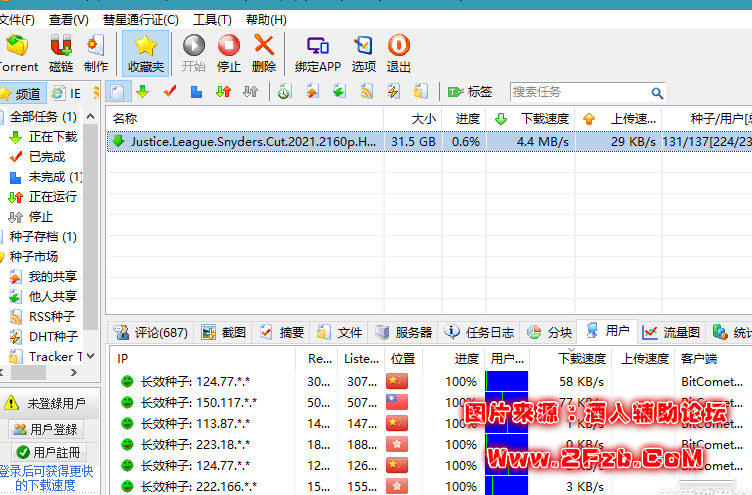Click the 用户登錄 button

(x=46, y=429)
